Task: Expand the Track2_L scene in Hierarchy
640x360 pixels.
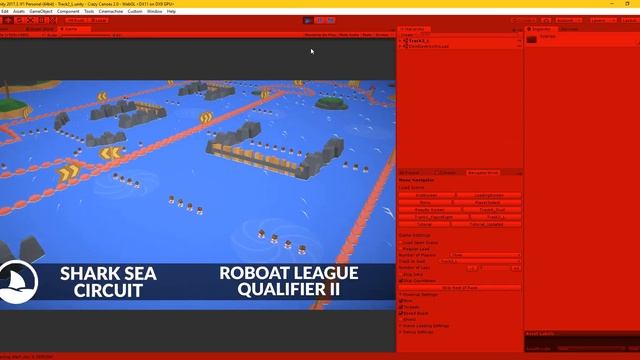Action: pos(400,41)
